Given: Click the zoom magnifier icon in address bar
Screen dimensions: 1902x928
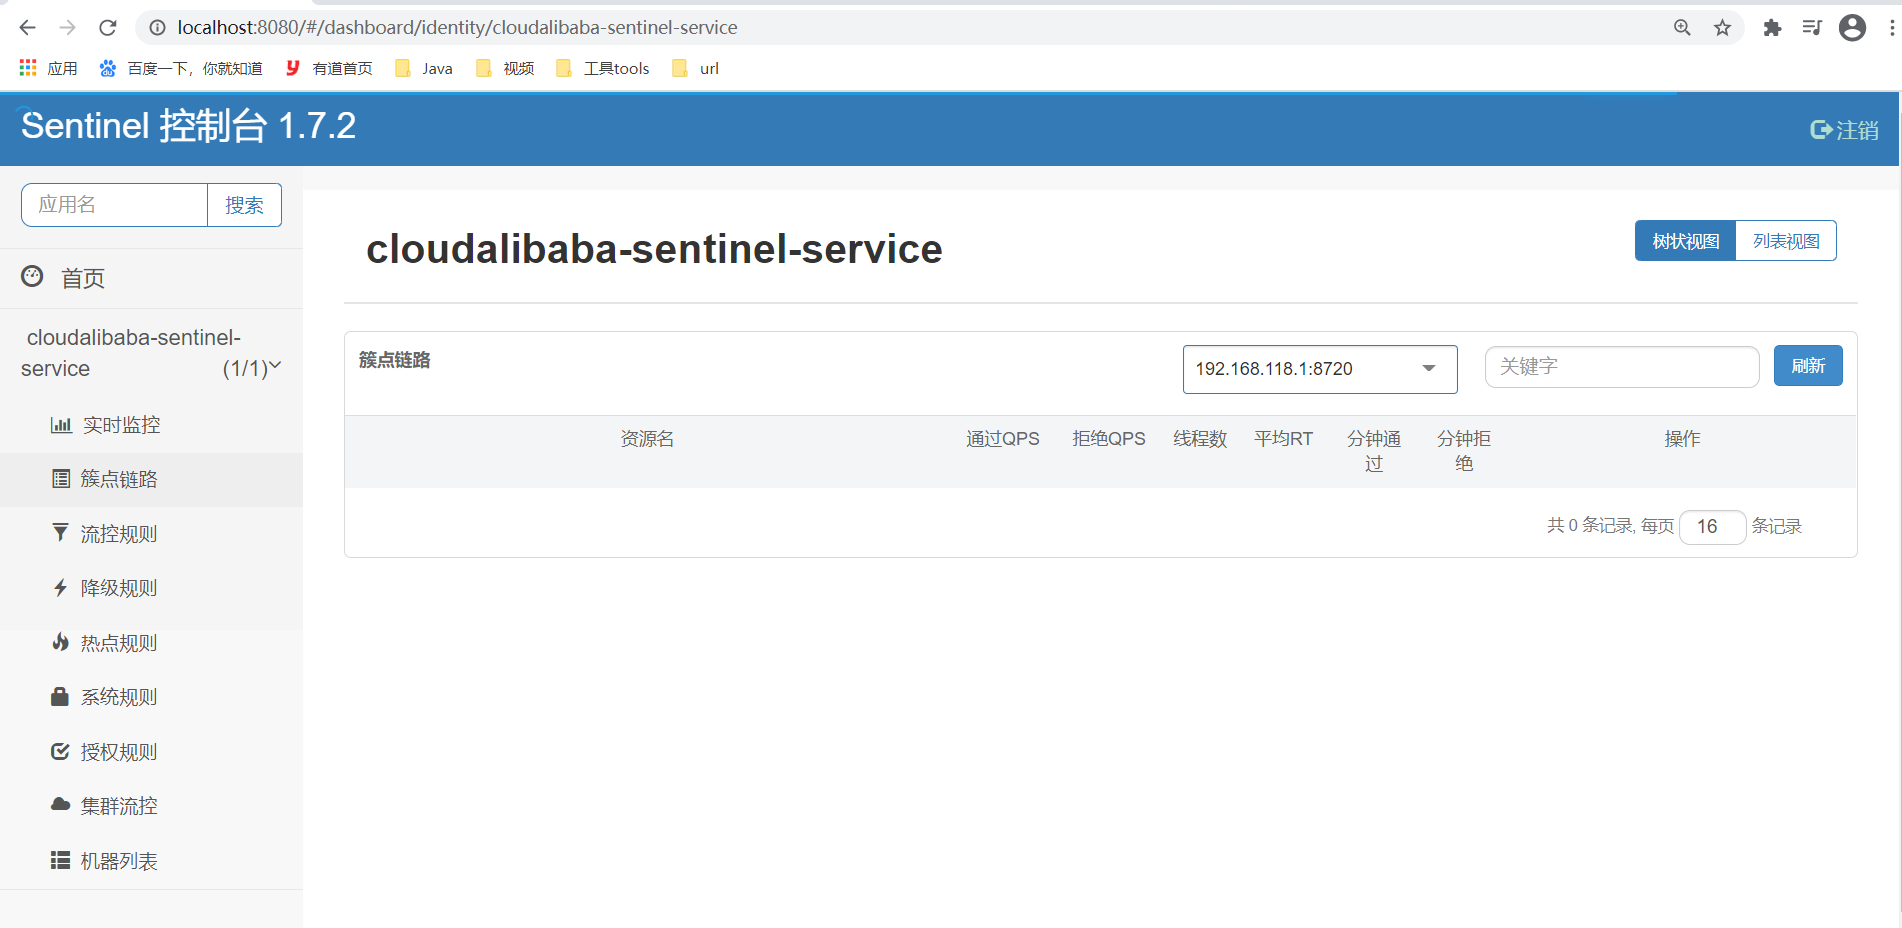Looking at the screenshot, I should 1682,28.
